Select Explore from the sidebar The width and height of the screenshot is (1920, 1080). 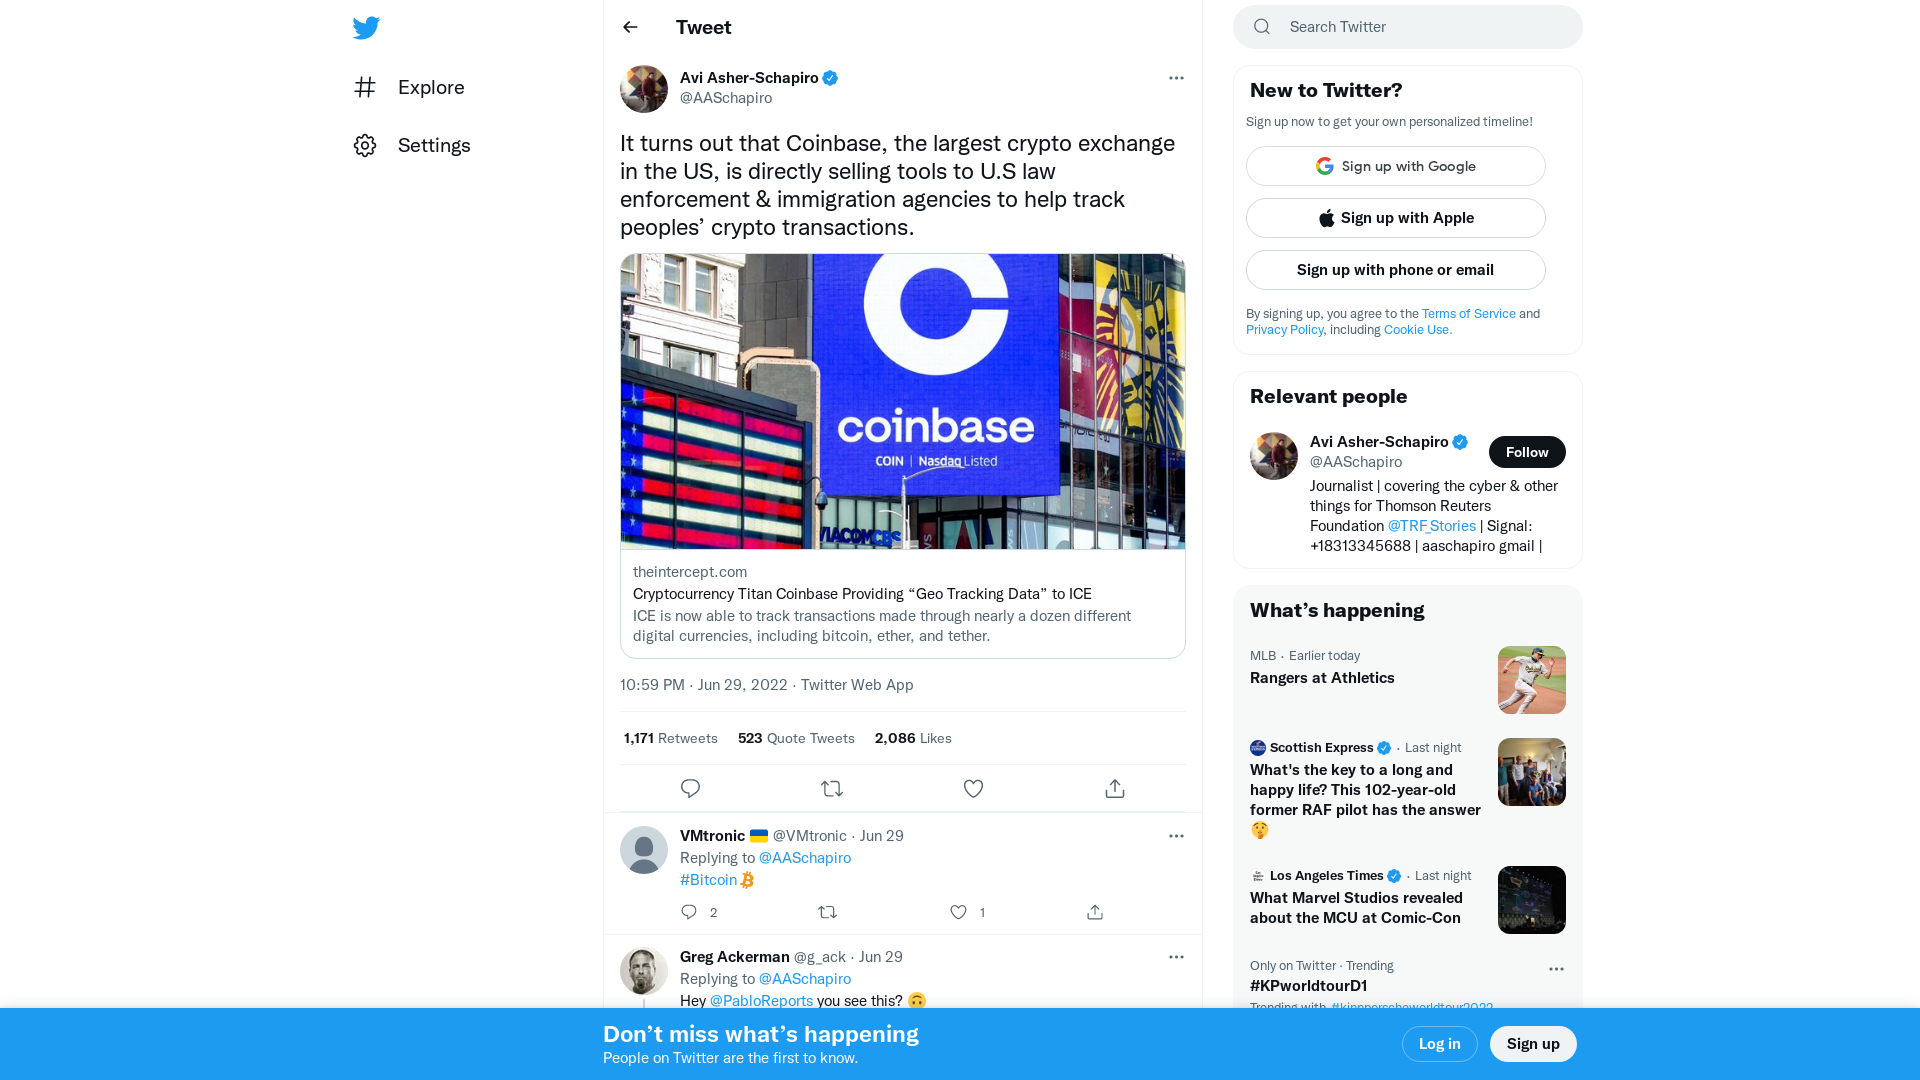pos(430,87)
